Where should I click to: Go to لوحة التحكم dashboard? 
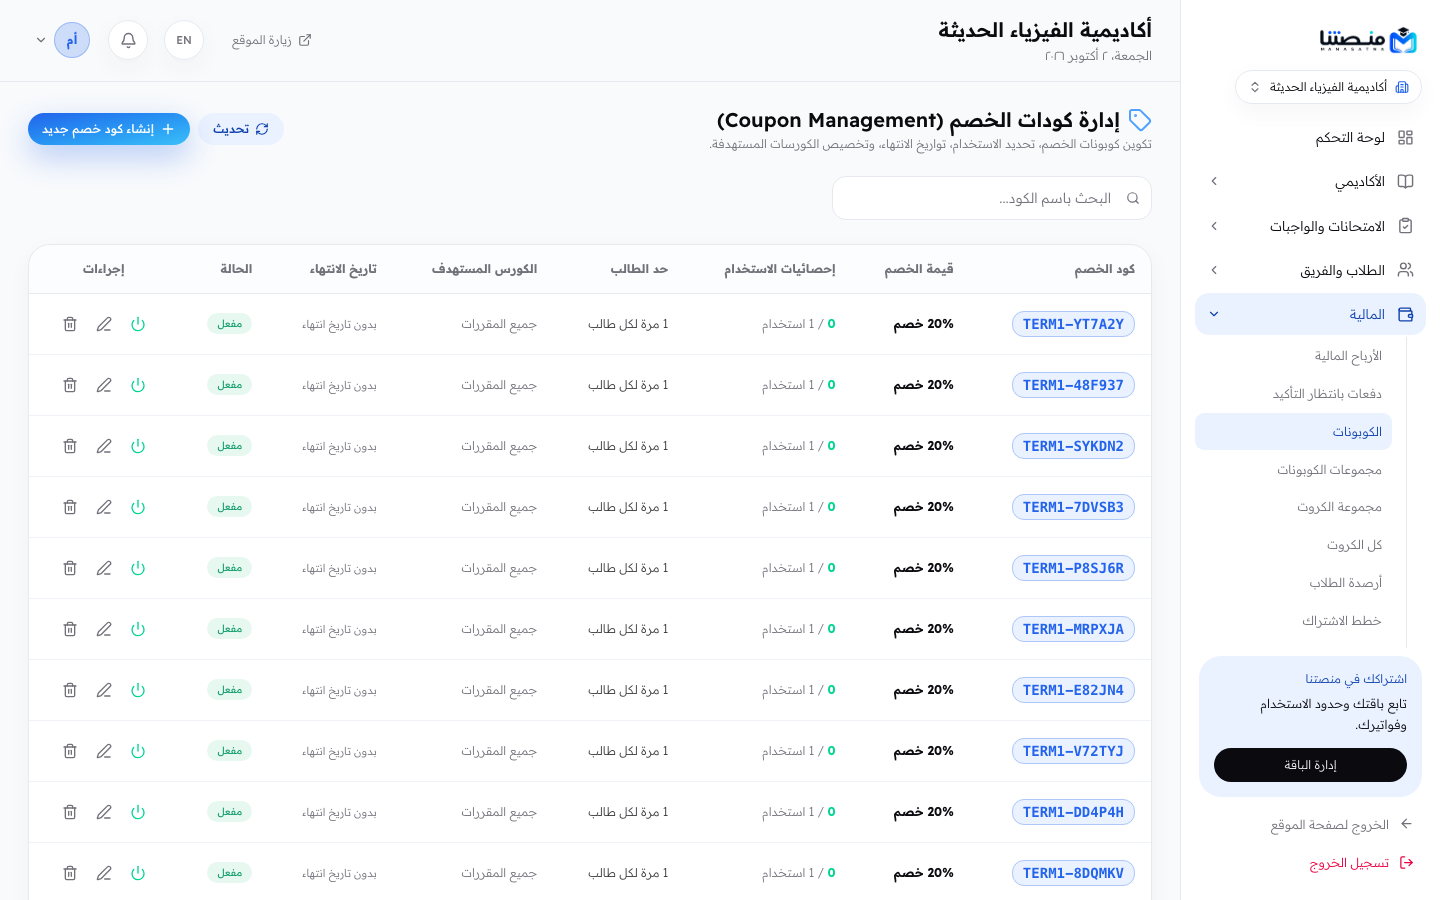coord(1310,137)
